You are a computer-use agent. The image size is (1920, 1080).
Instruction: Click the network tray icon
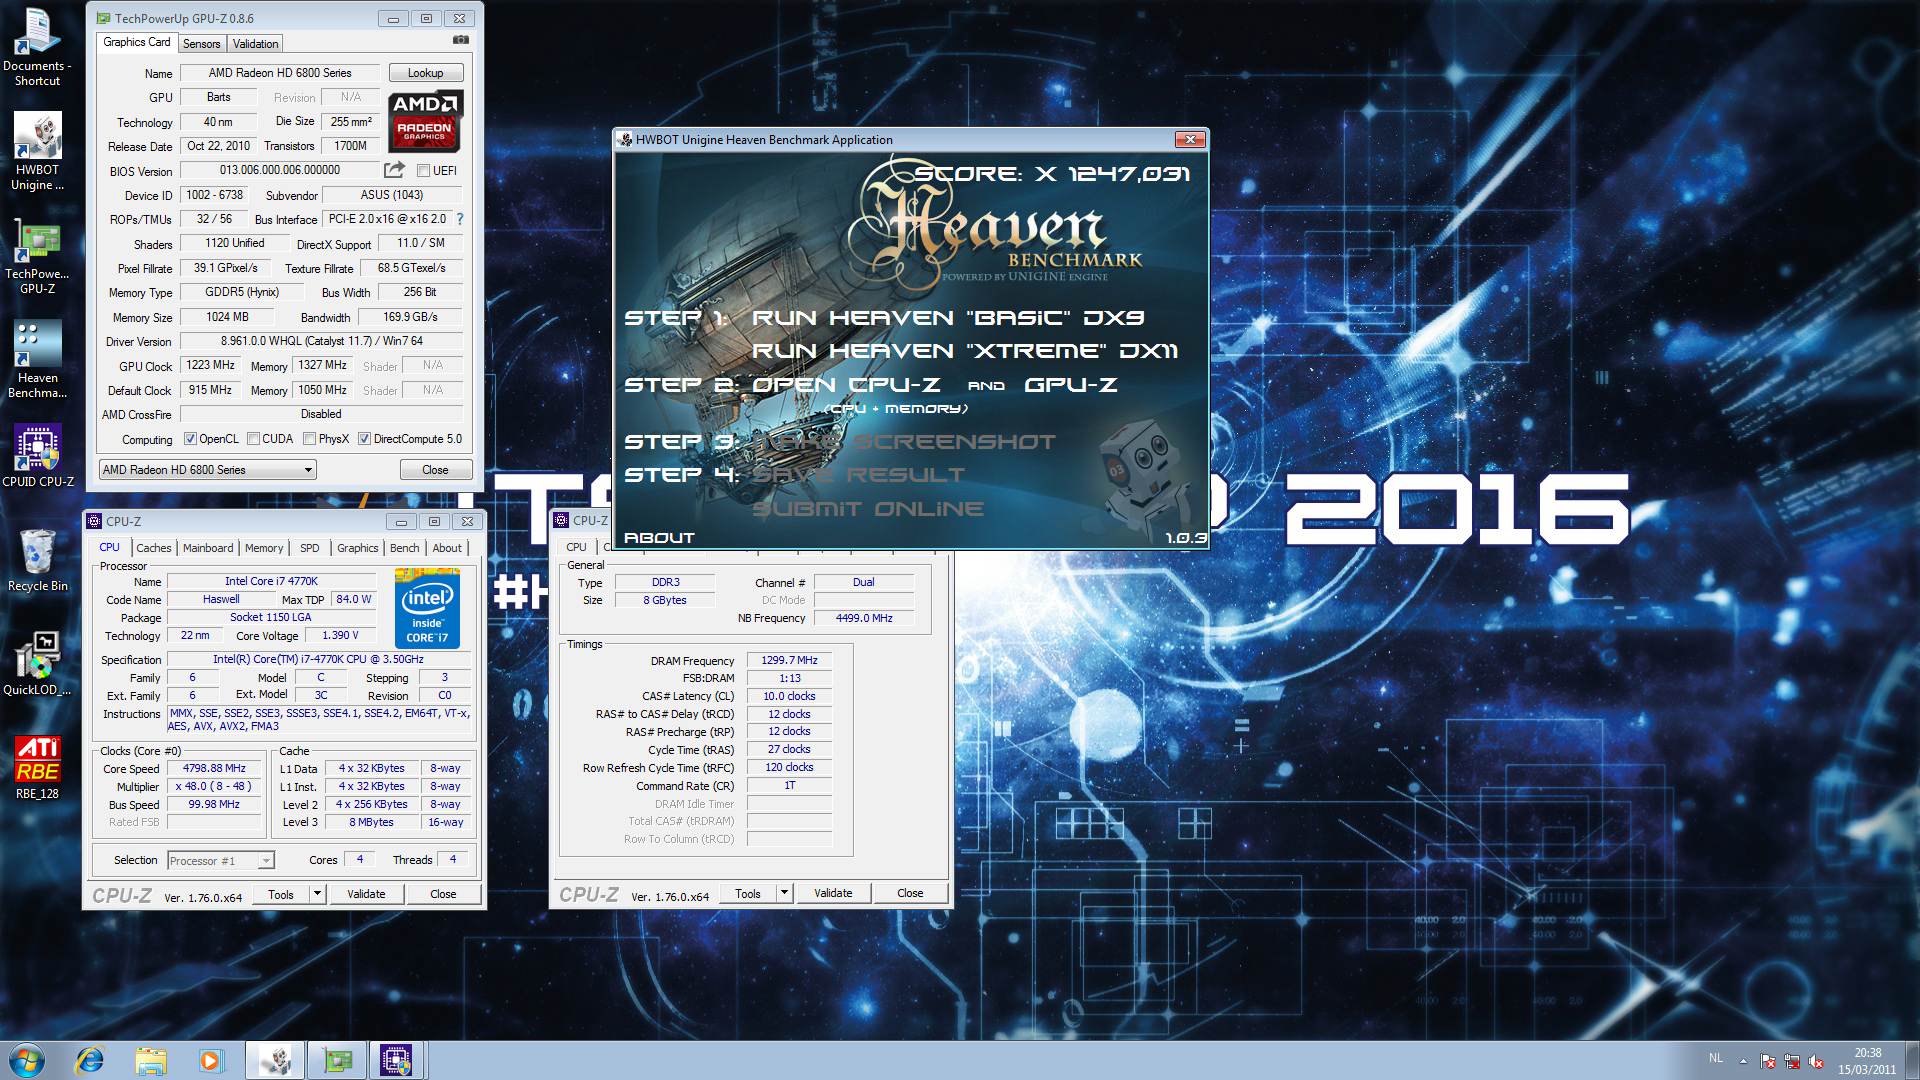pyautogui.click(x=1792, y=1061)
